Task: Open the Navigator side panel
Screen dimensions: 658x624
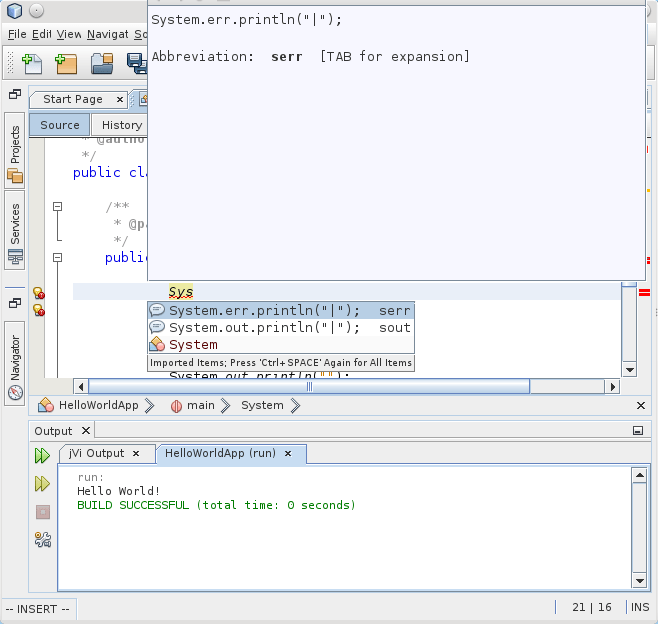Action: click(15, 363)
